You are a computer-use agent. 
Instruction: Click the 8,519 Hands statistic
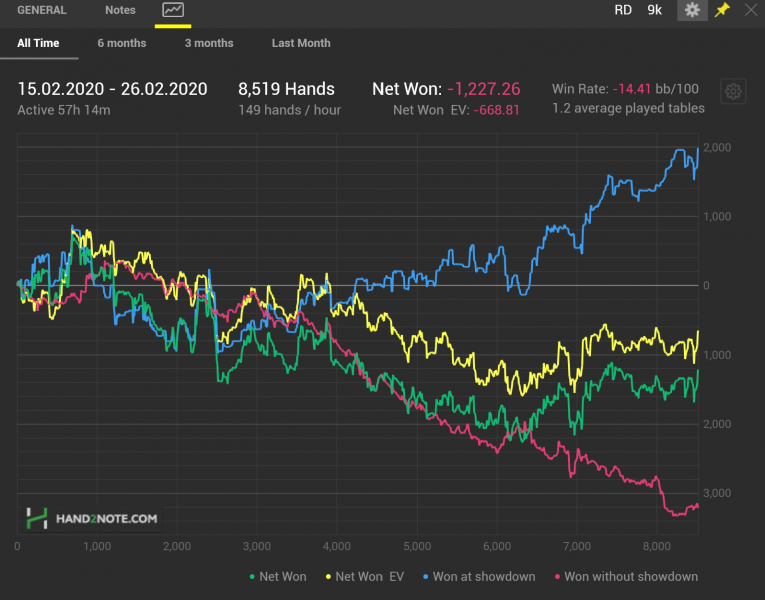click(x=286, y=89)
